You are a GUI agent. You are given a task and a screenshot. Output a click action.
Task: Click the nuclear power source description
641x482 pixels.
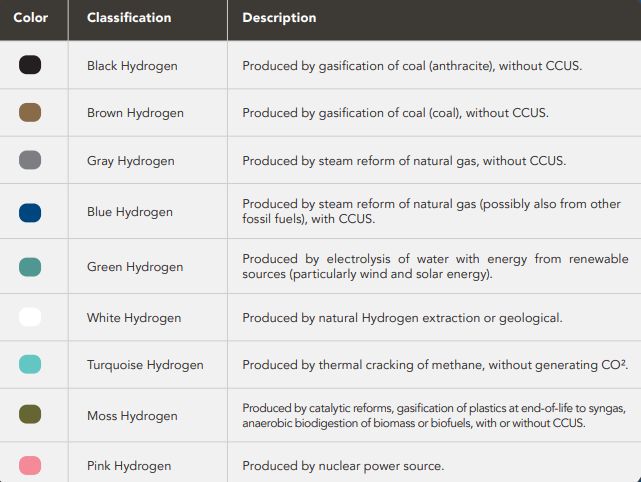tap(343, 466)
